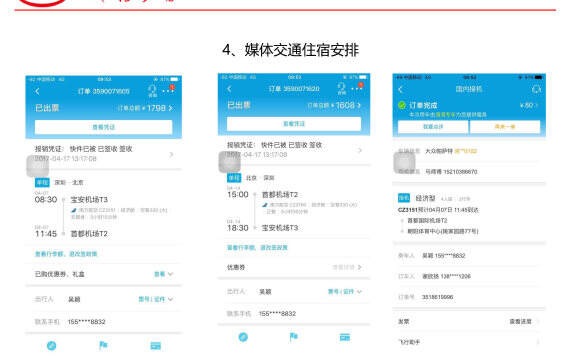Viewport: 570px width, 360px height.
Task: Click 宝安机场T3 arrival at 18:30
Action: click(280, 228)
